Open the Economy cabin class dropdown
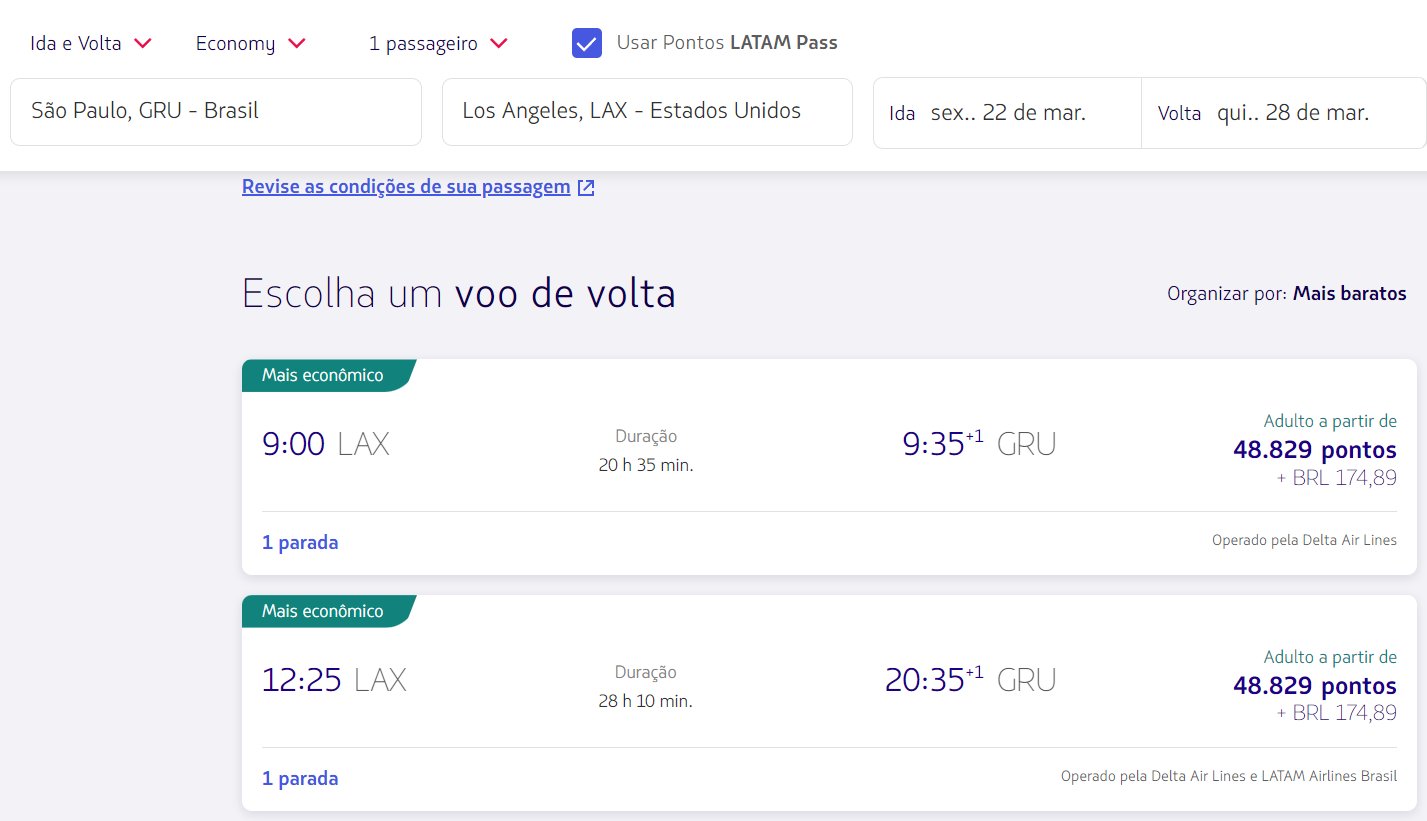 coord(250,43)
